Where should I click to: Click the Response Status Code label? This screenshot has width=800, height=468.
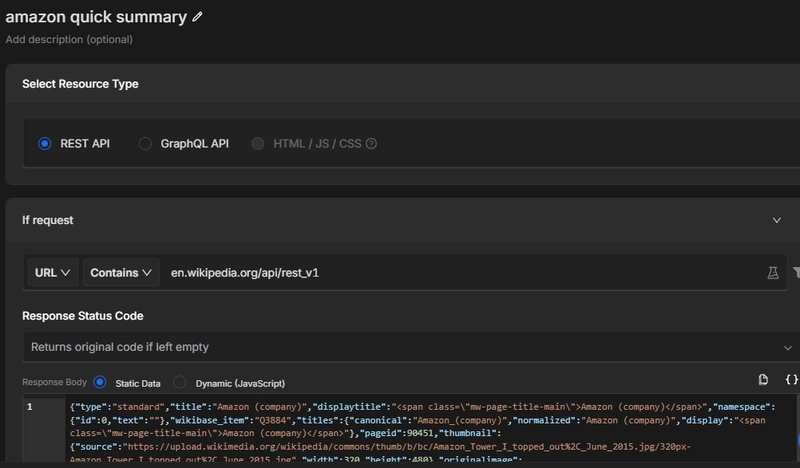click(83, 316)
